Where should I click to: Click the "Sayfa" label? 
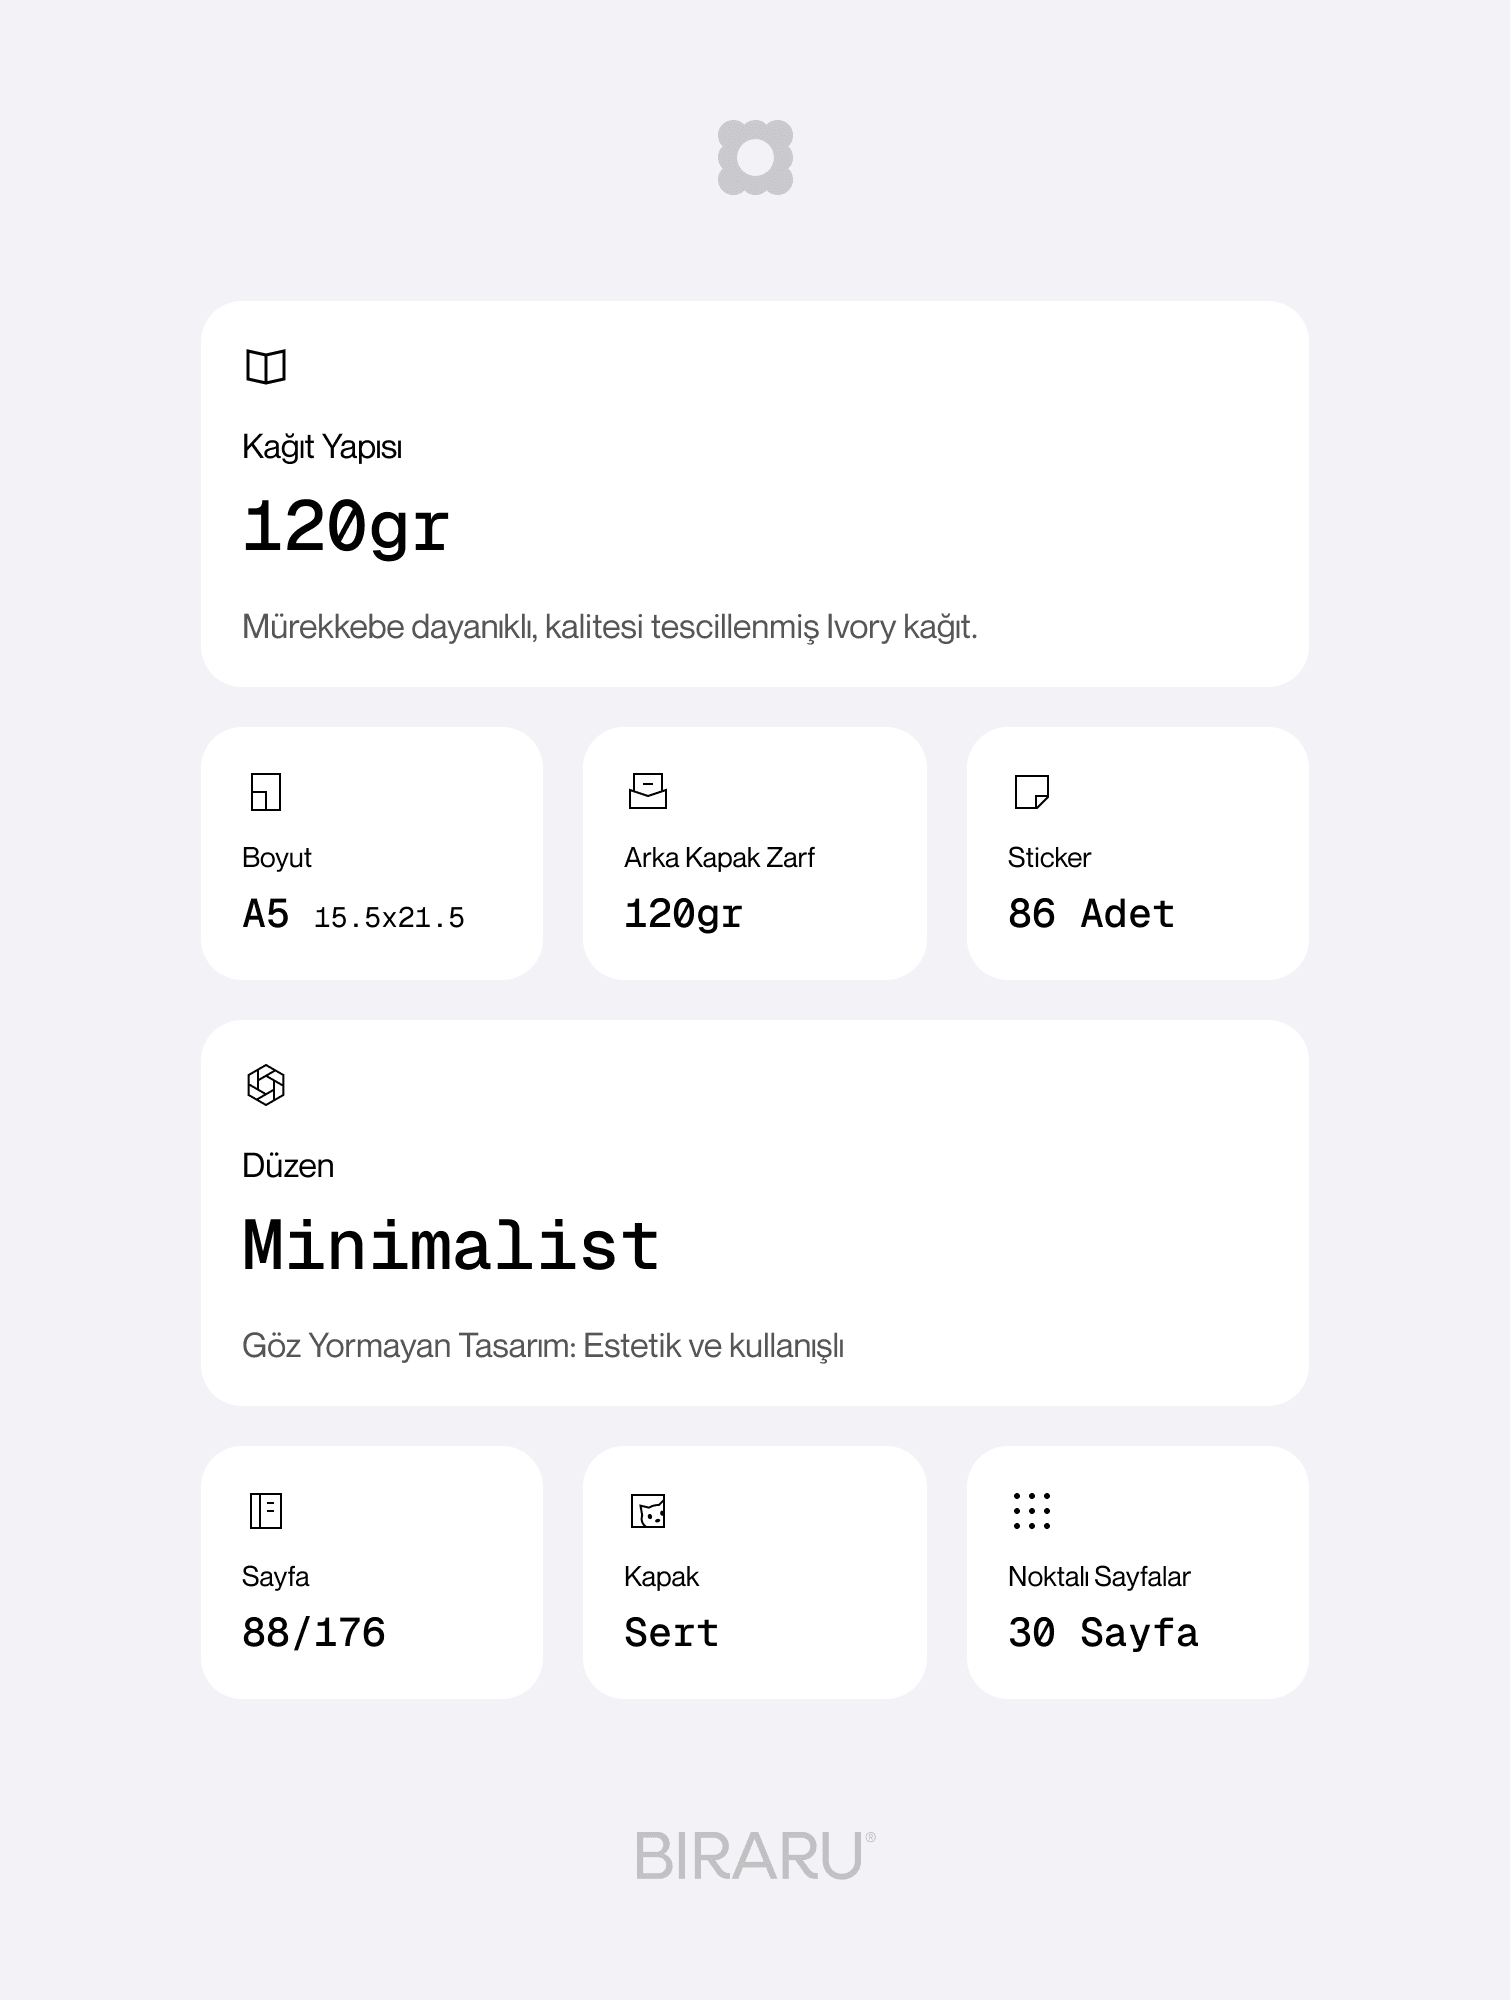point(275,1577)
